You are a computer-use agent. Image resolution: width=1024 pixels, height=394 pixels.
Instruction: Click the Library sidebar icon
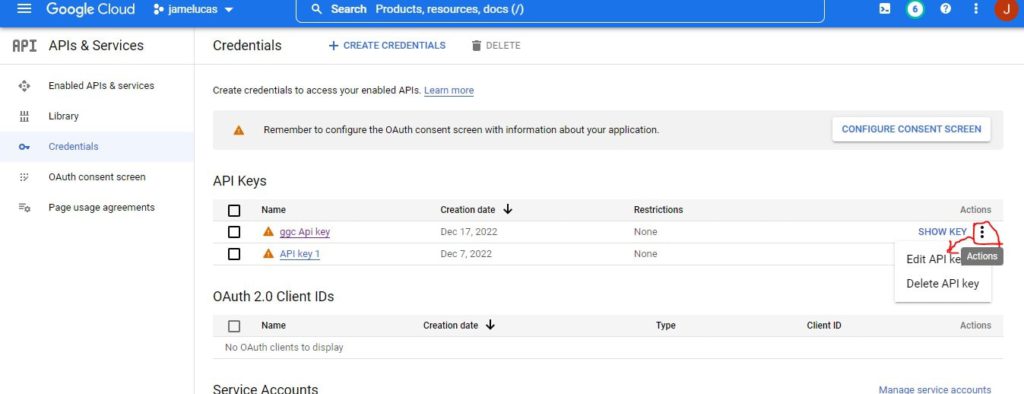[x=24, y=116]
